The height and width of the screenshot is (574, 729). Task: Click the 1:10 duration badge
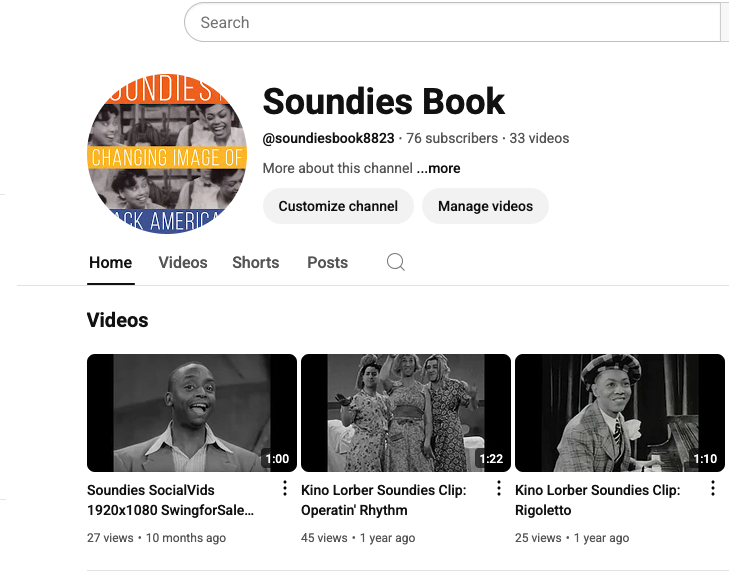coord(705,459)
